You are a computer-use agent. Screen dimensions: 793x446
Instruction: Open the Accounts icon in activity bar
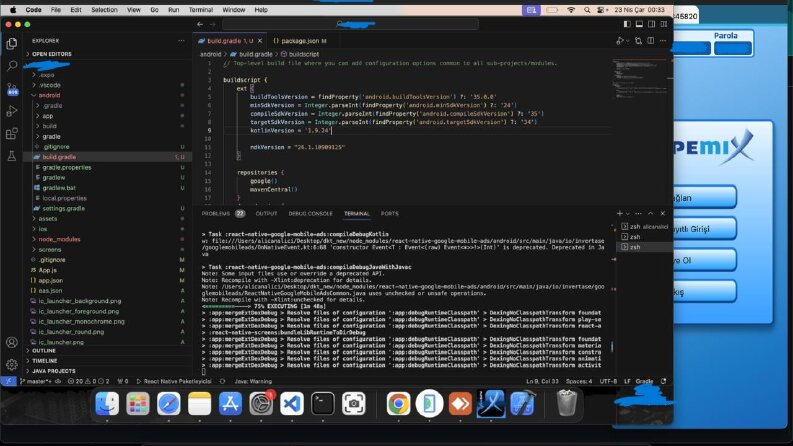pos(12,342)
